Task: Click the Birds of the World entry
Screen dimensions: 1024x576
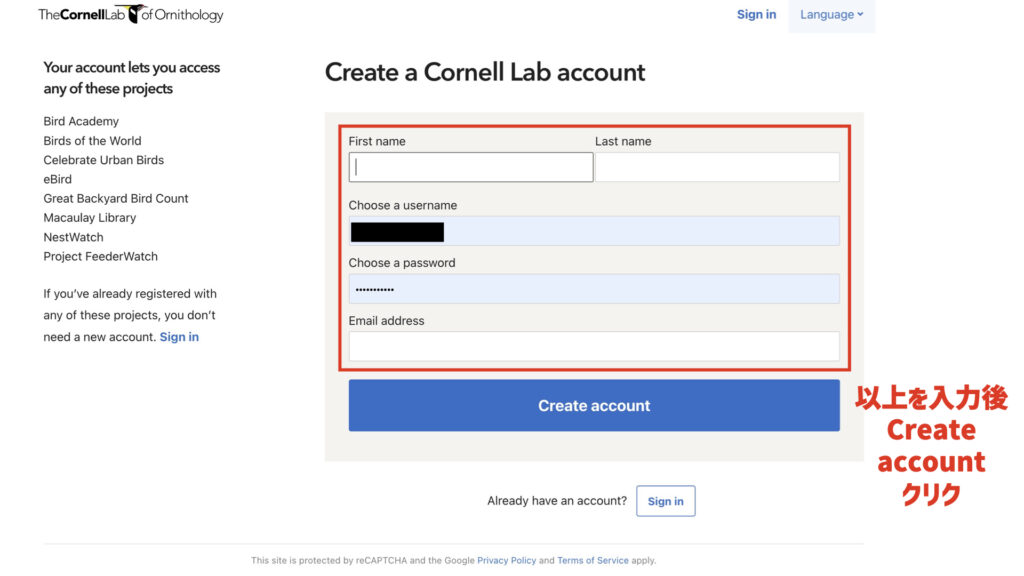Action: click(x=92, y=141)
